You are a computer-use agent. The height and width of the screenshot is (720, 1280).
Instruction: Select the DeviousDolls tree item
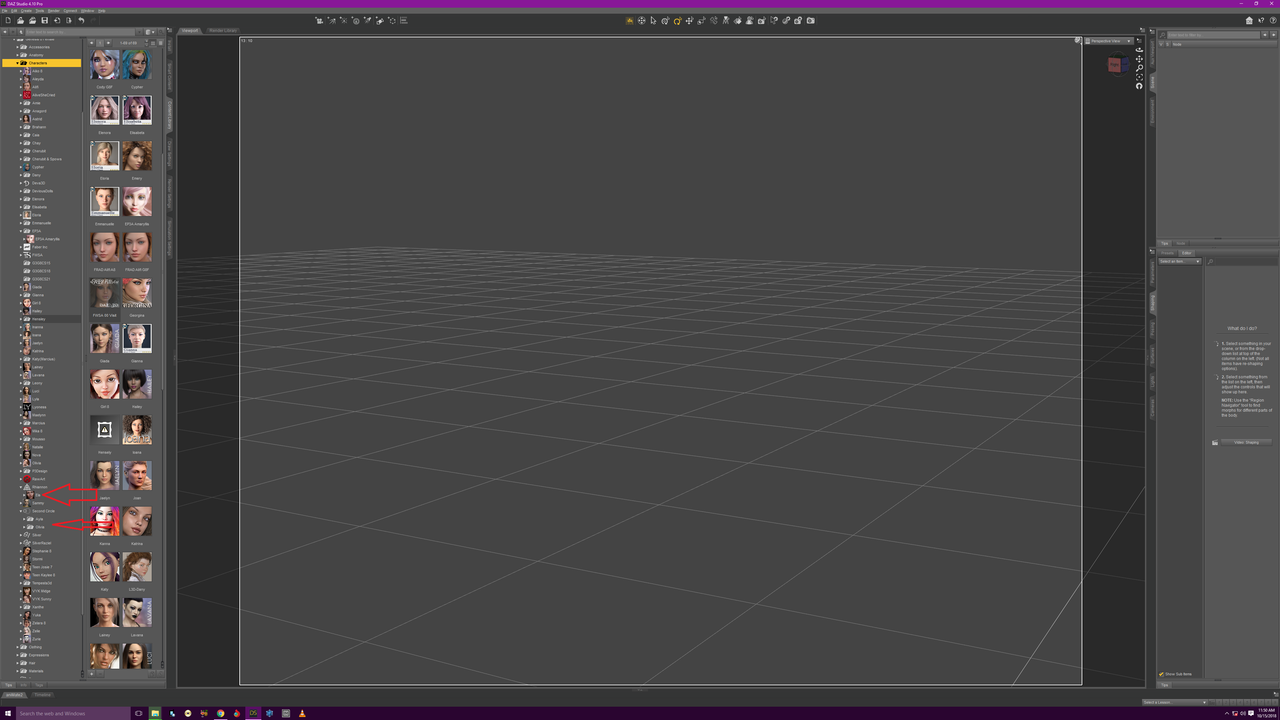point(42,191)
